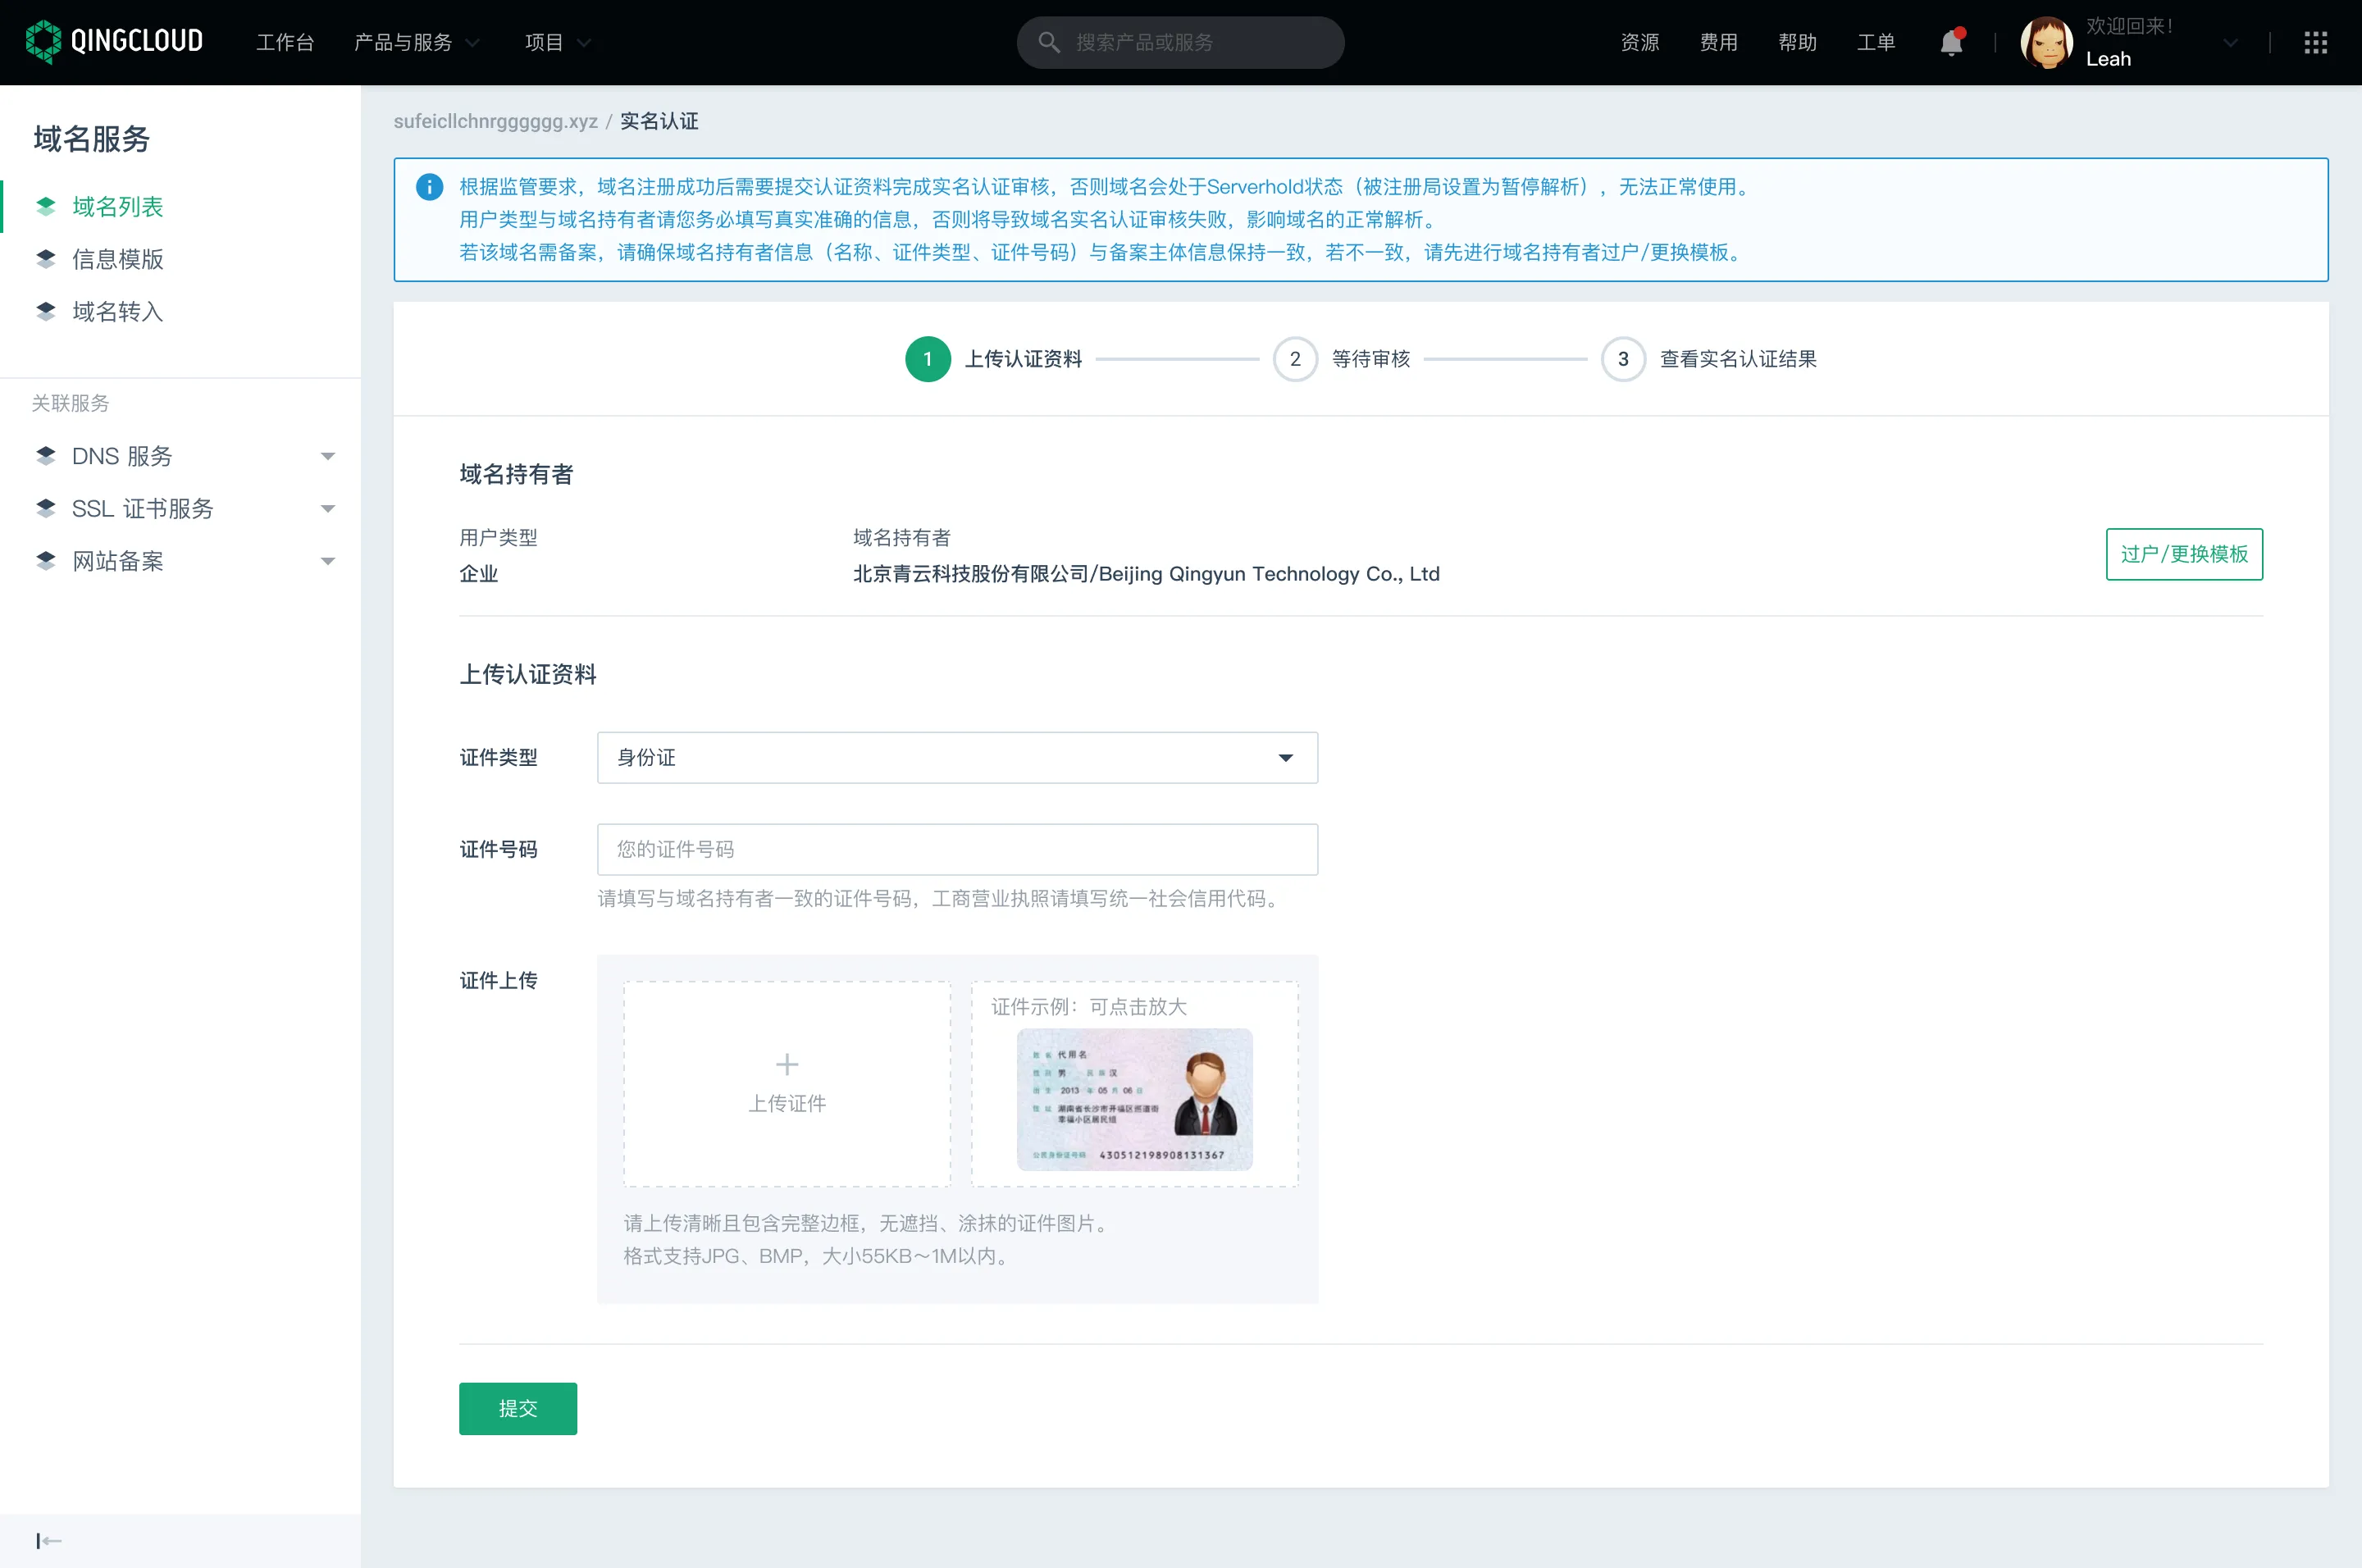The image size is (2362, 1568).
Task: Collapse the sidebar with the arrow icon
Action: (49, 1541)
